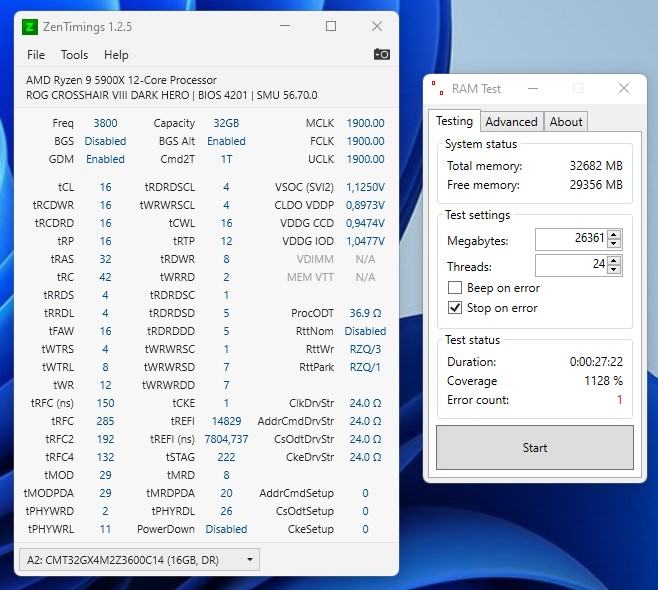This screenshot has height=590, width=658.
Task: Click the FCLK value 1900.00
Action: tap(365, 141)
